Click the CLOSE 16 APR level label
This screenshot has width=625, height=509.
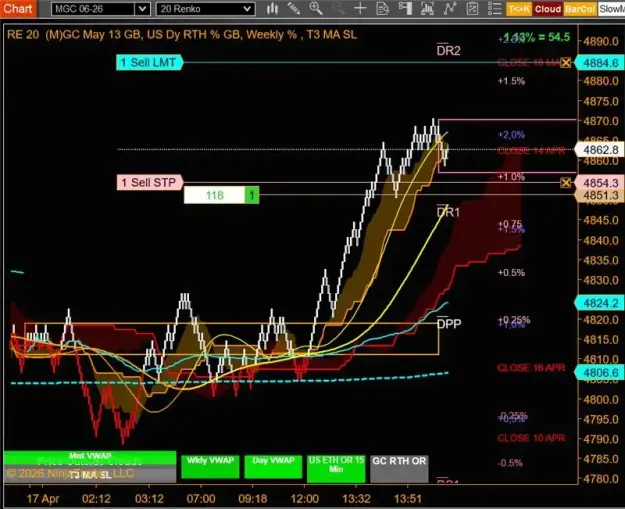click(531, 368)
